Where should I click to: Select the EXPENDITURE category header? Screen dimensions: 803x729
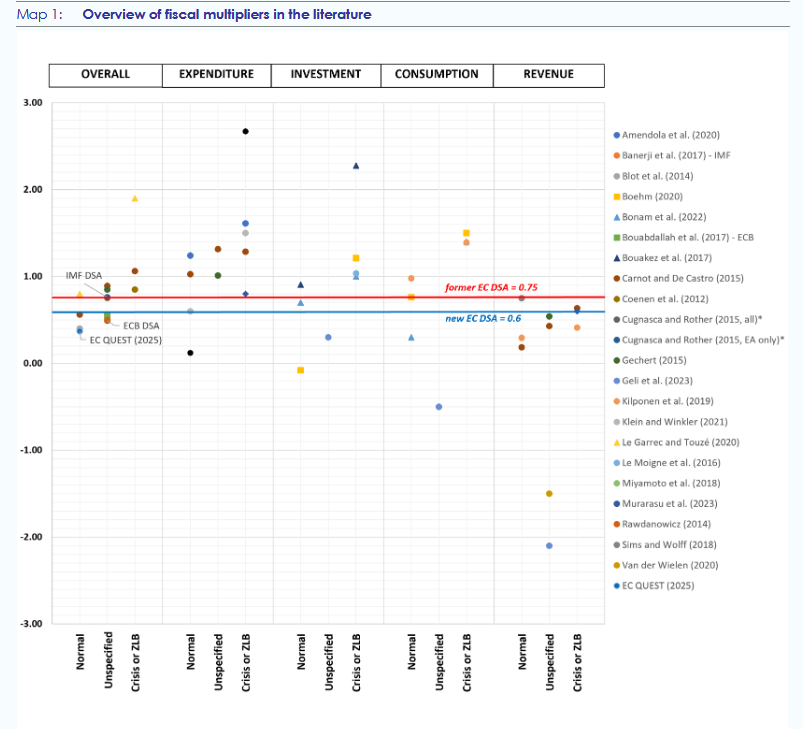click(x=216, y=75)
